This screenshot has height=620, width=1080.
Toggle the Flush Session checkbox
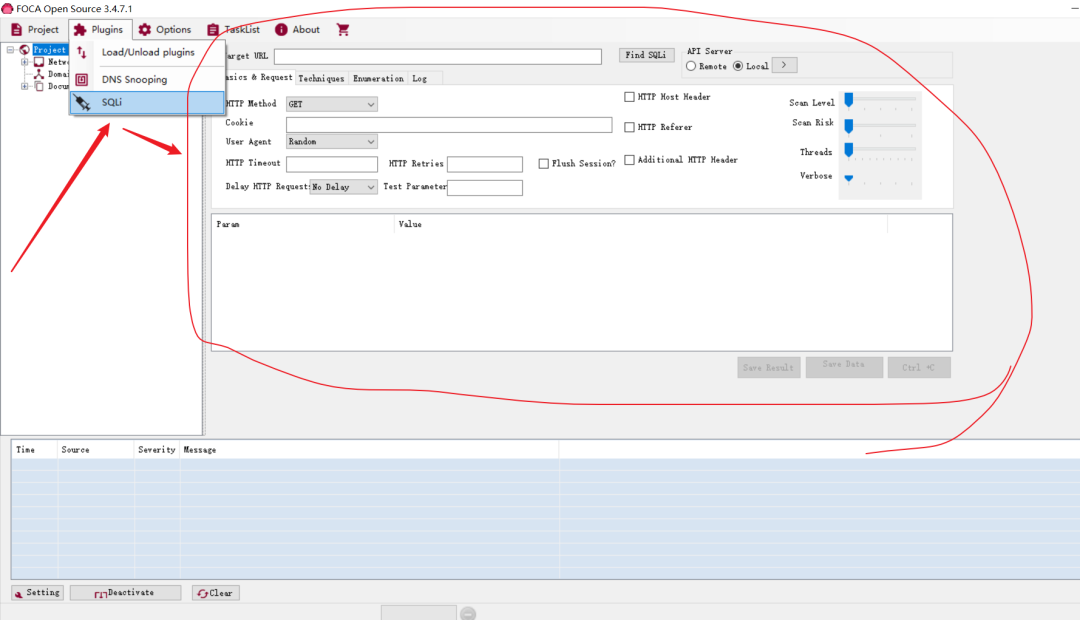[543, 164]
